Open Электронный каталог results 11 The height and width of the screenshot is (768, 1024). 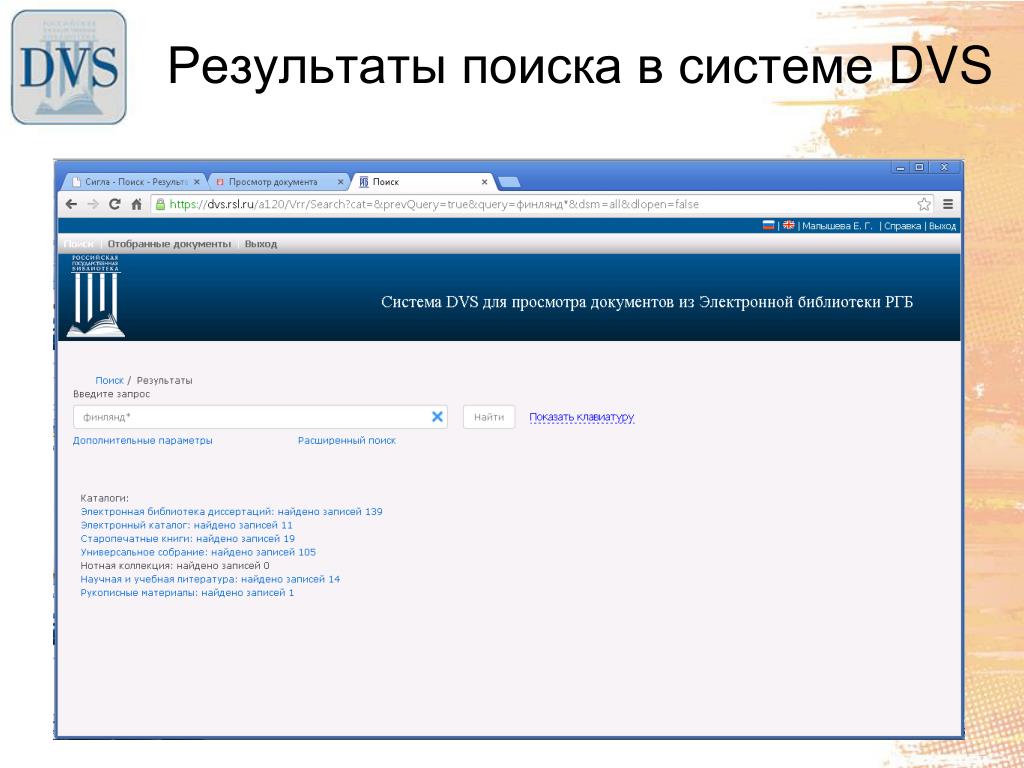[x=186, y=525]
